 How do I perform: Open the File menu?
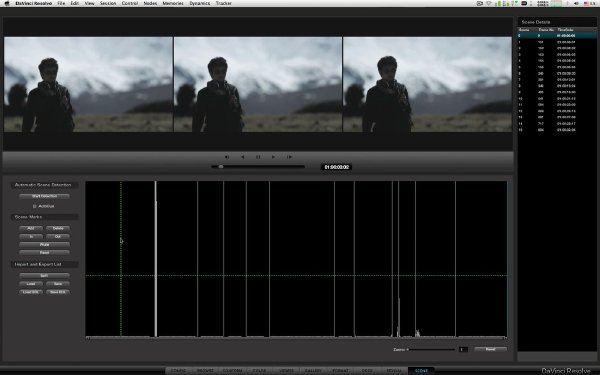[61, 3]
